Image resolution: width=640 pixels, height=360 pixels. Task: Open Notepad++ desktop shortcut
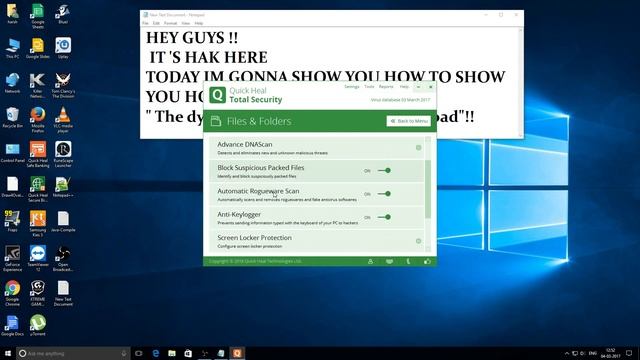pos(63,187)
